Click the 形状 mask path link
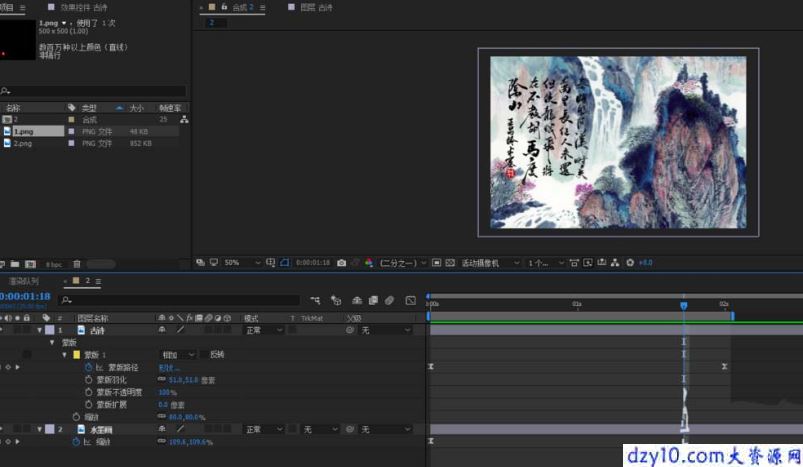 [168, 367]
